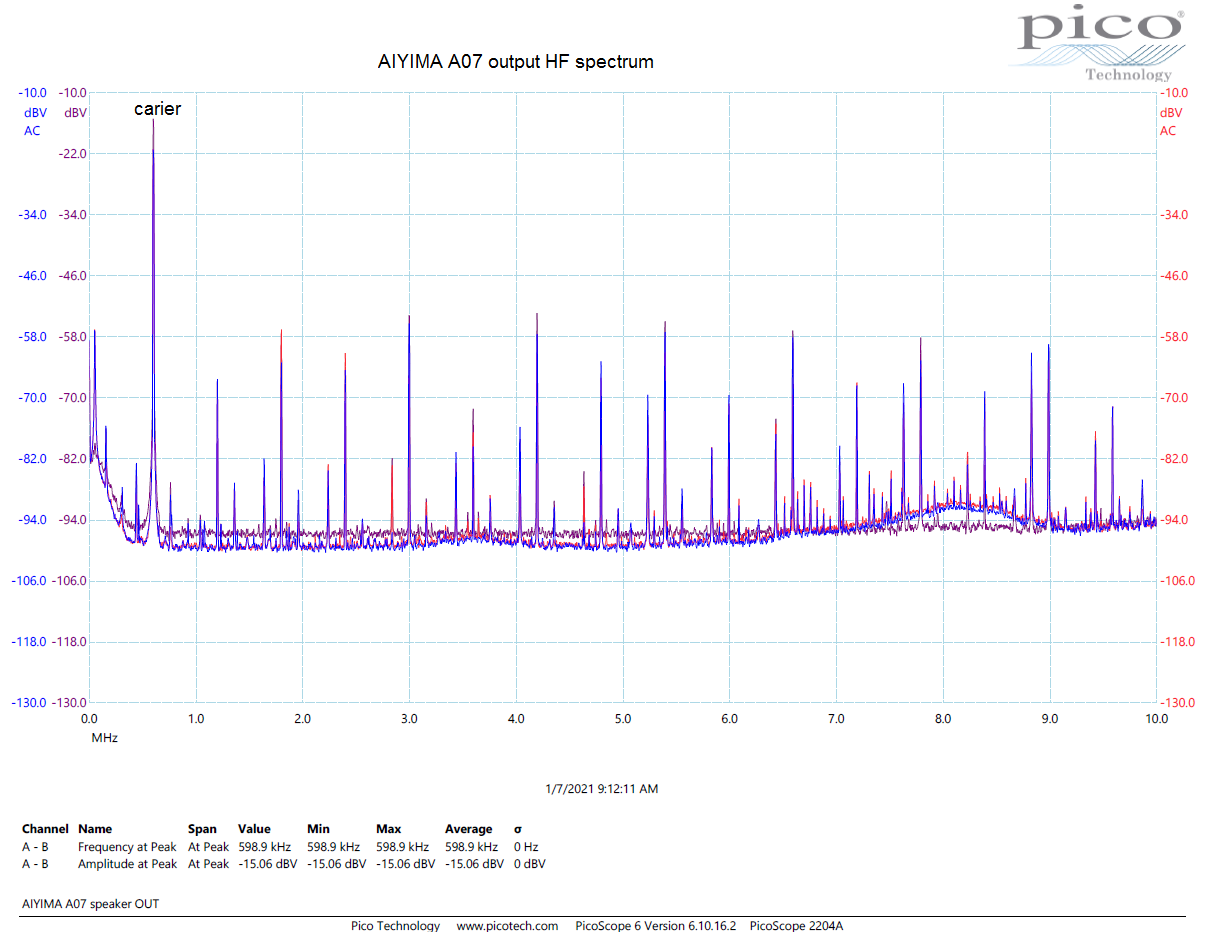Click the "2.0" frequency axis label
Screen dimensions: 1206x932
tap(303, 719)
